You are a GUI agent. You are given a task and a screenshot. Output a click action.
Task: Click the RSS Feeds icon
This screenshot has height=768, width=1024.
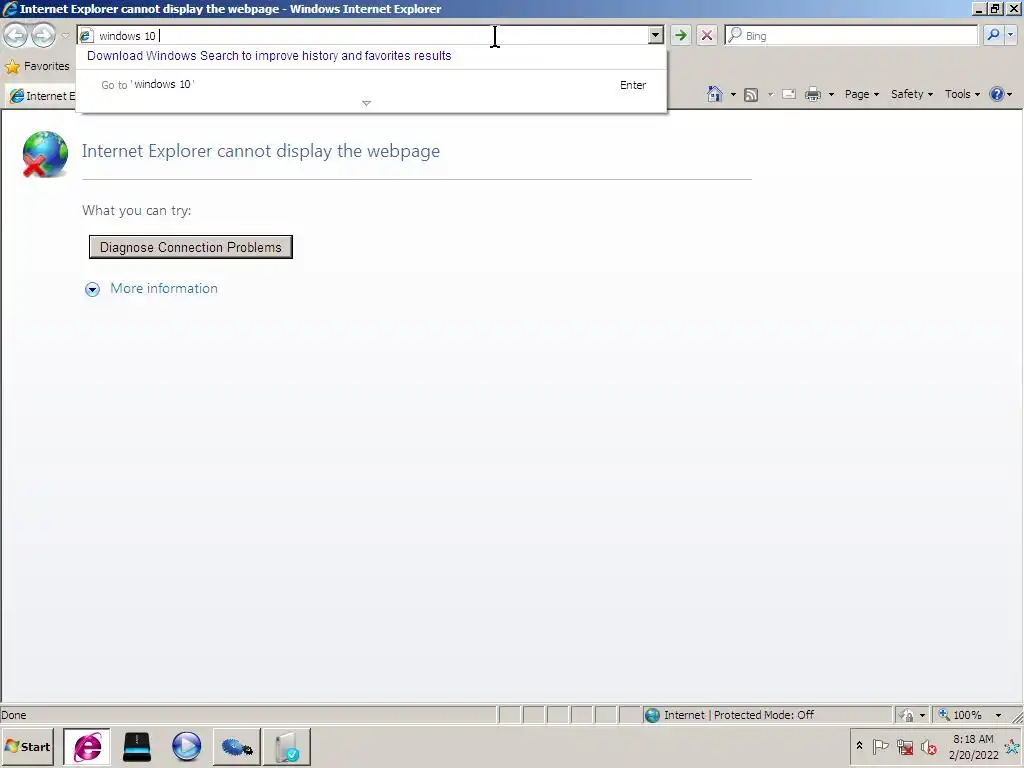(751, 95)
